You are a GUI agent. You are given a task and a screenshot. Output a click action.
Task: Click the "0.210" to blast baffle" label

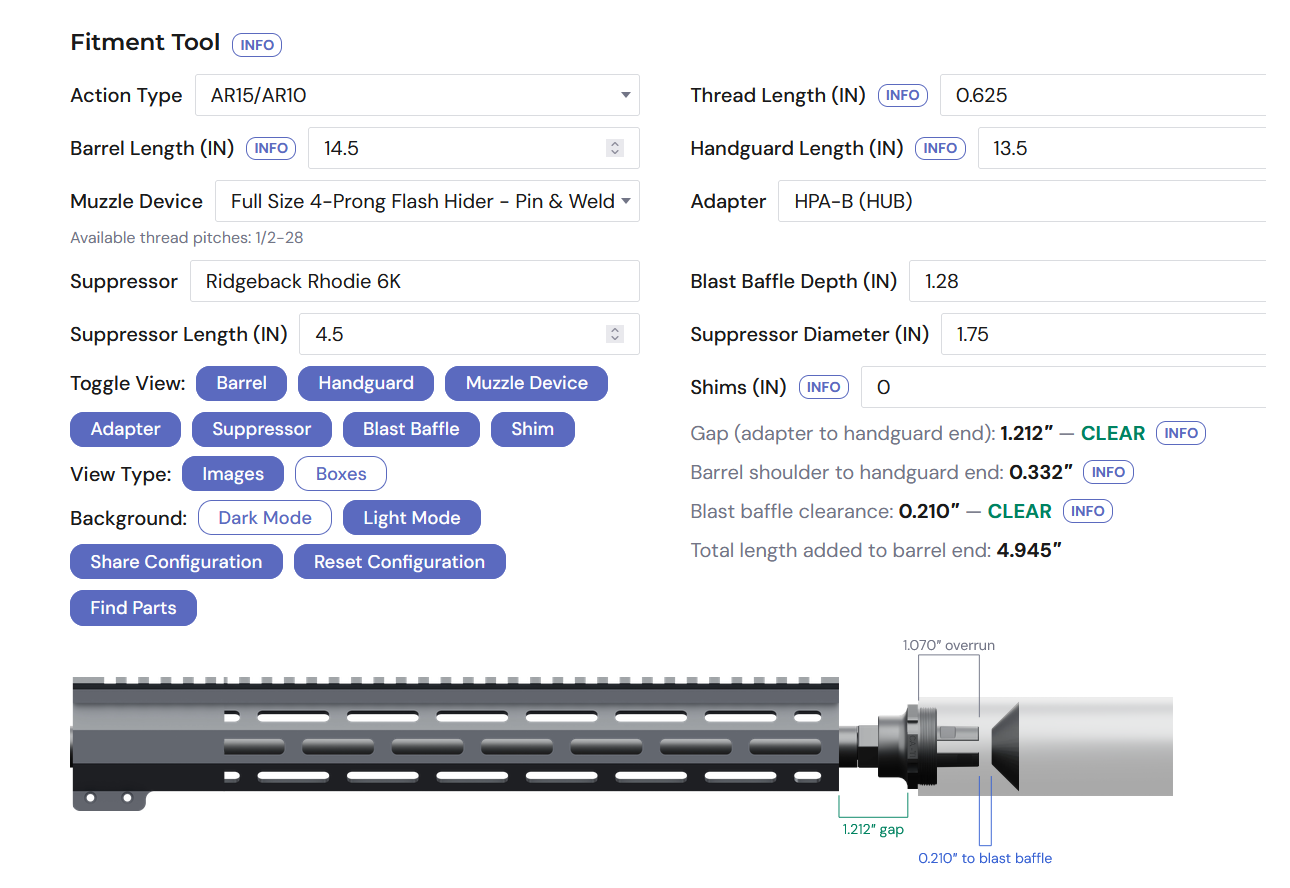(x=985, y=858)
